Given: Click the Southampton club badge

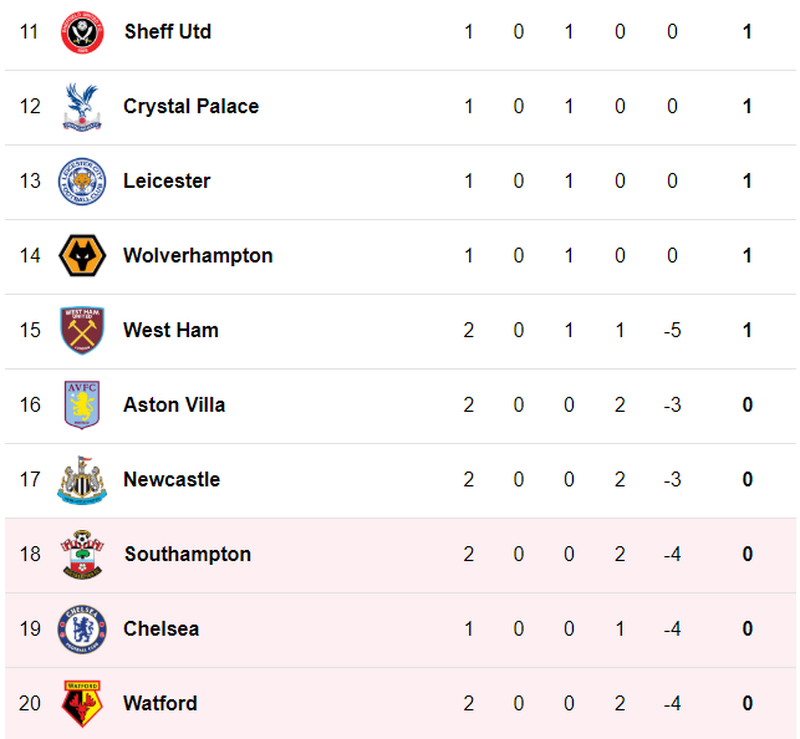Looking at the screenshot, I should point(82,554).
